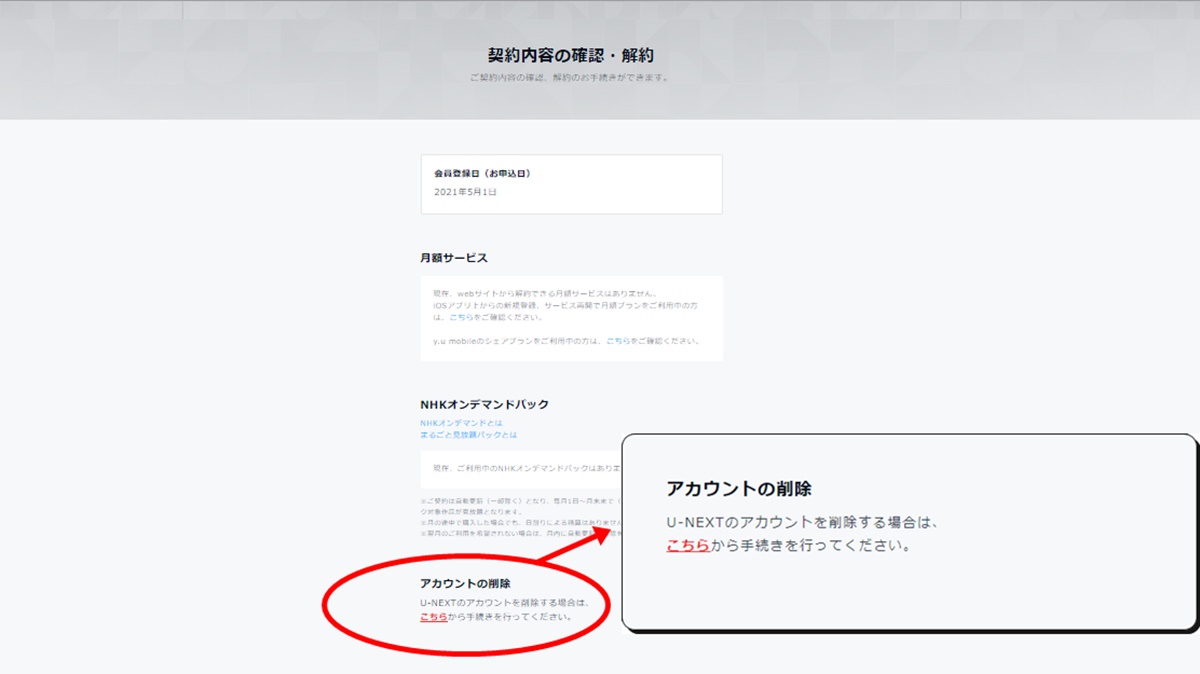
Task: Open the まるごと見放題パックとは link
Action: [x=469, y=435]
